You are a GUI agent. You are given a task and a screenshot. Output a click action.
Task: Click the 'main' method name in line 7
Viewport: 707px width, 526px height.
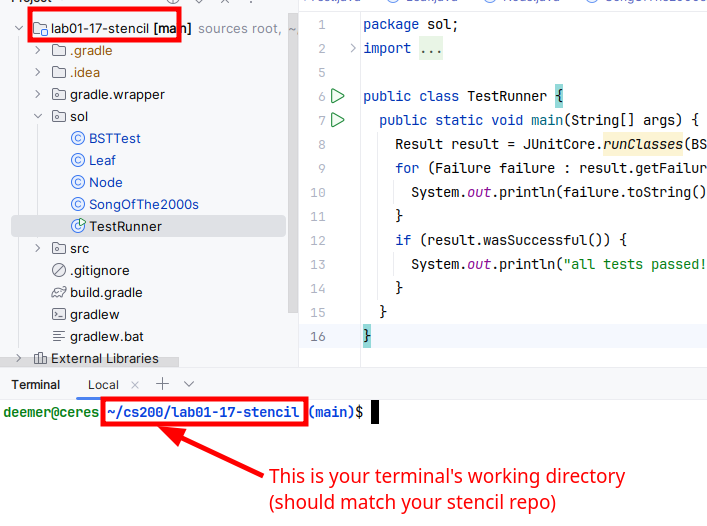547,120
